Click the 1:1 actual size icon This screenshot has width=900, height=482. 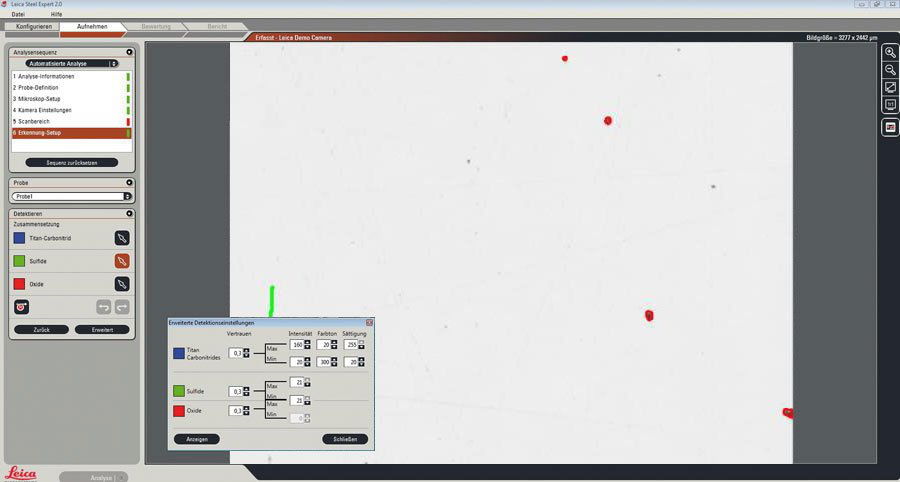[890, 105]
